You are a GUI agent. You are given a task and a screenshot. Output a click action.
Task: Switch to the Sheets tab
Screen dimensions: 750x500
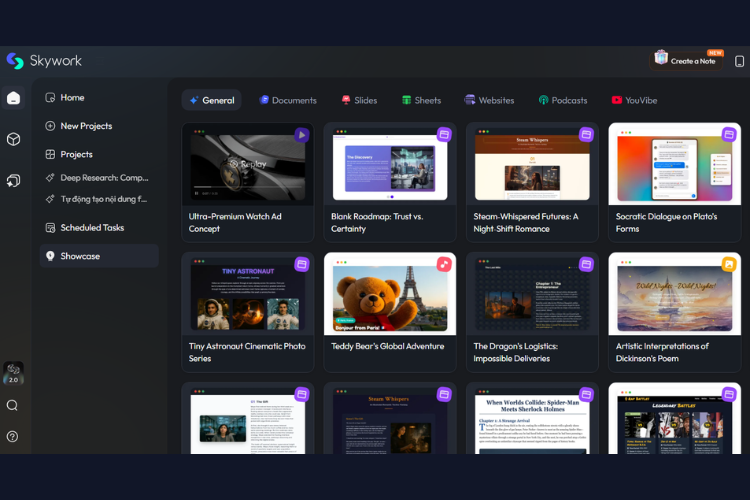421,100
